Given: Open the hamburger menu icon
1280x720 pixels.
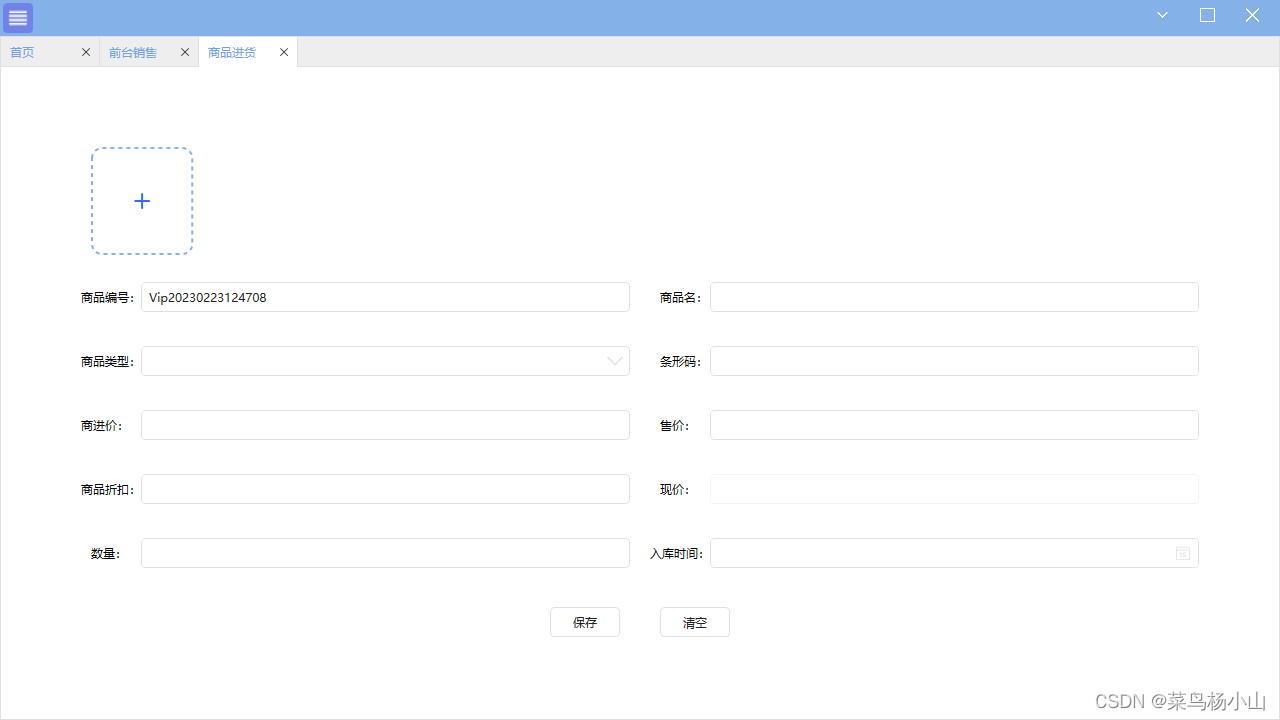Looking at the screenshot, I should [x=18, y=18].
